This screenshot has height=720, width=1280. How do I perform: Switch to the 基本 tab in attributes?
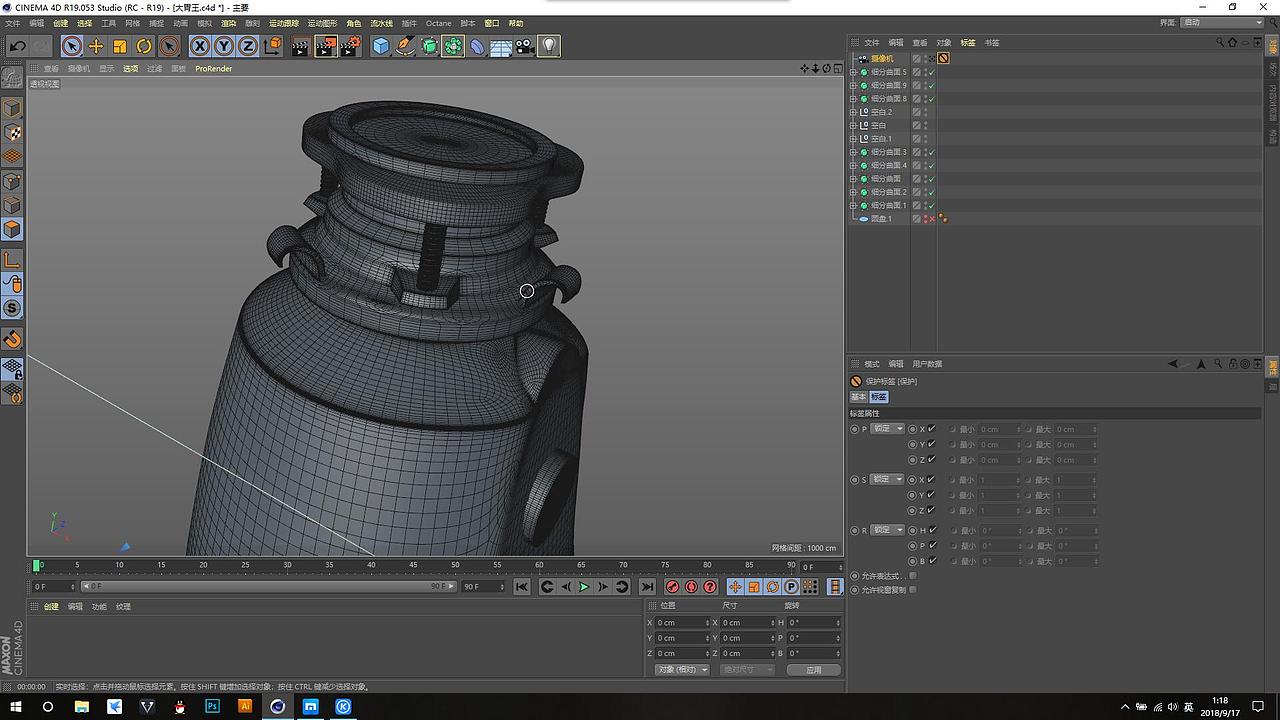tap(858, 397)
